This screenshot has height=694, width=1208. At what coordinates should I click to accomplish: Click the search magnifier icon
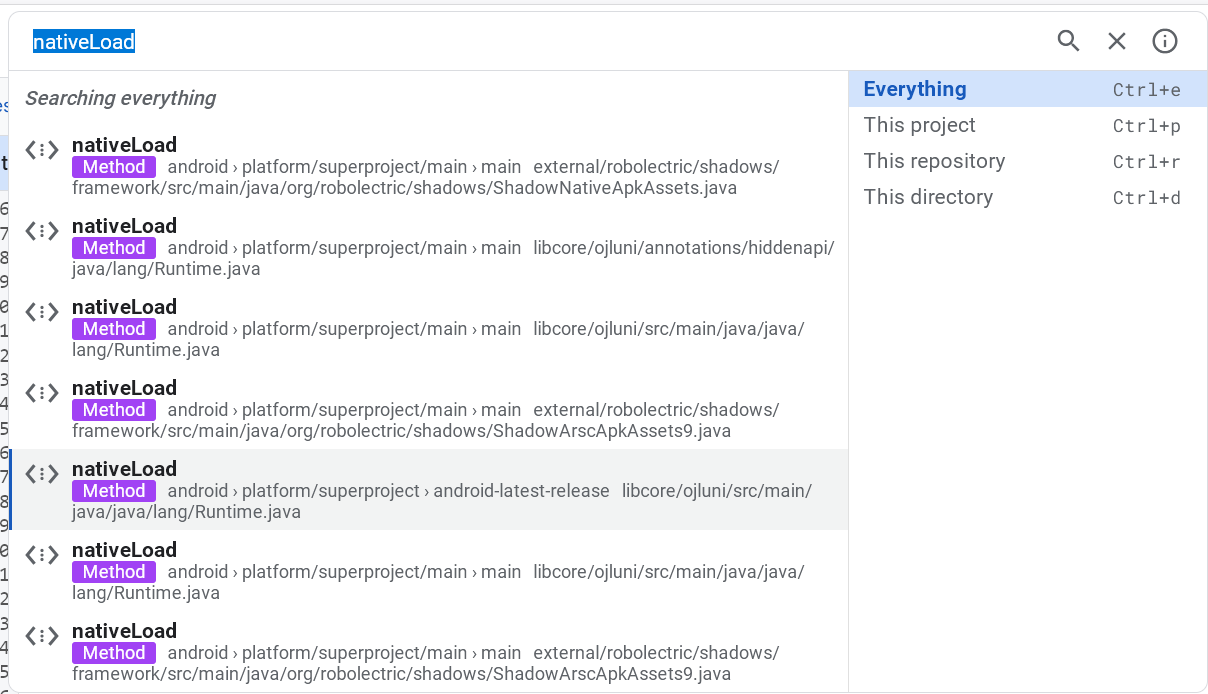click(1068, 41)
